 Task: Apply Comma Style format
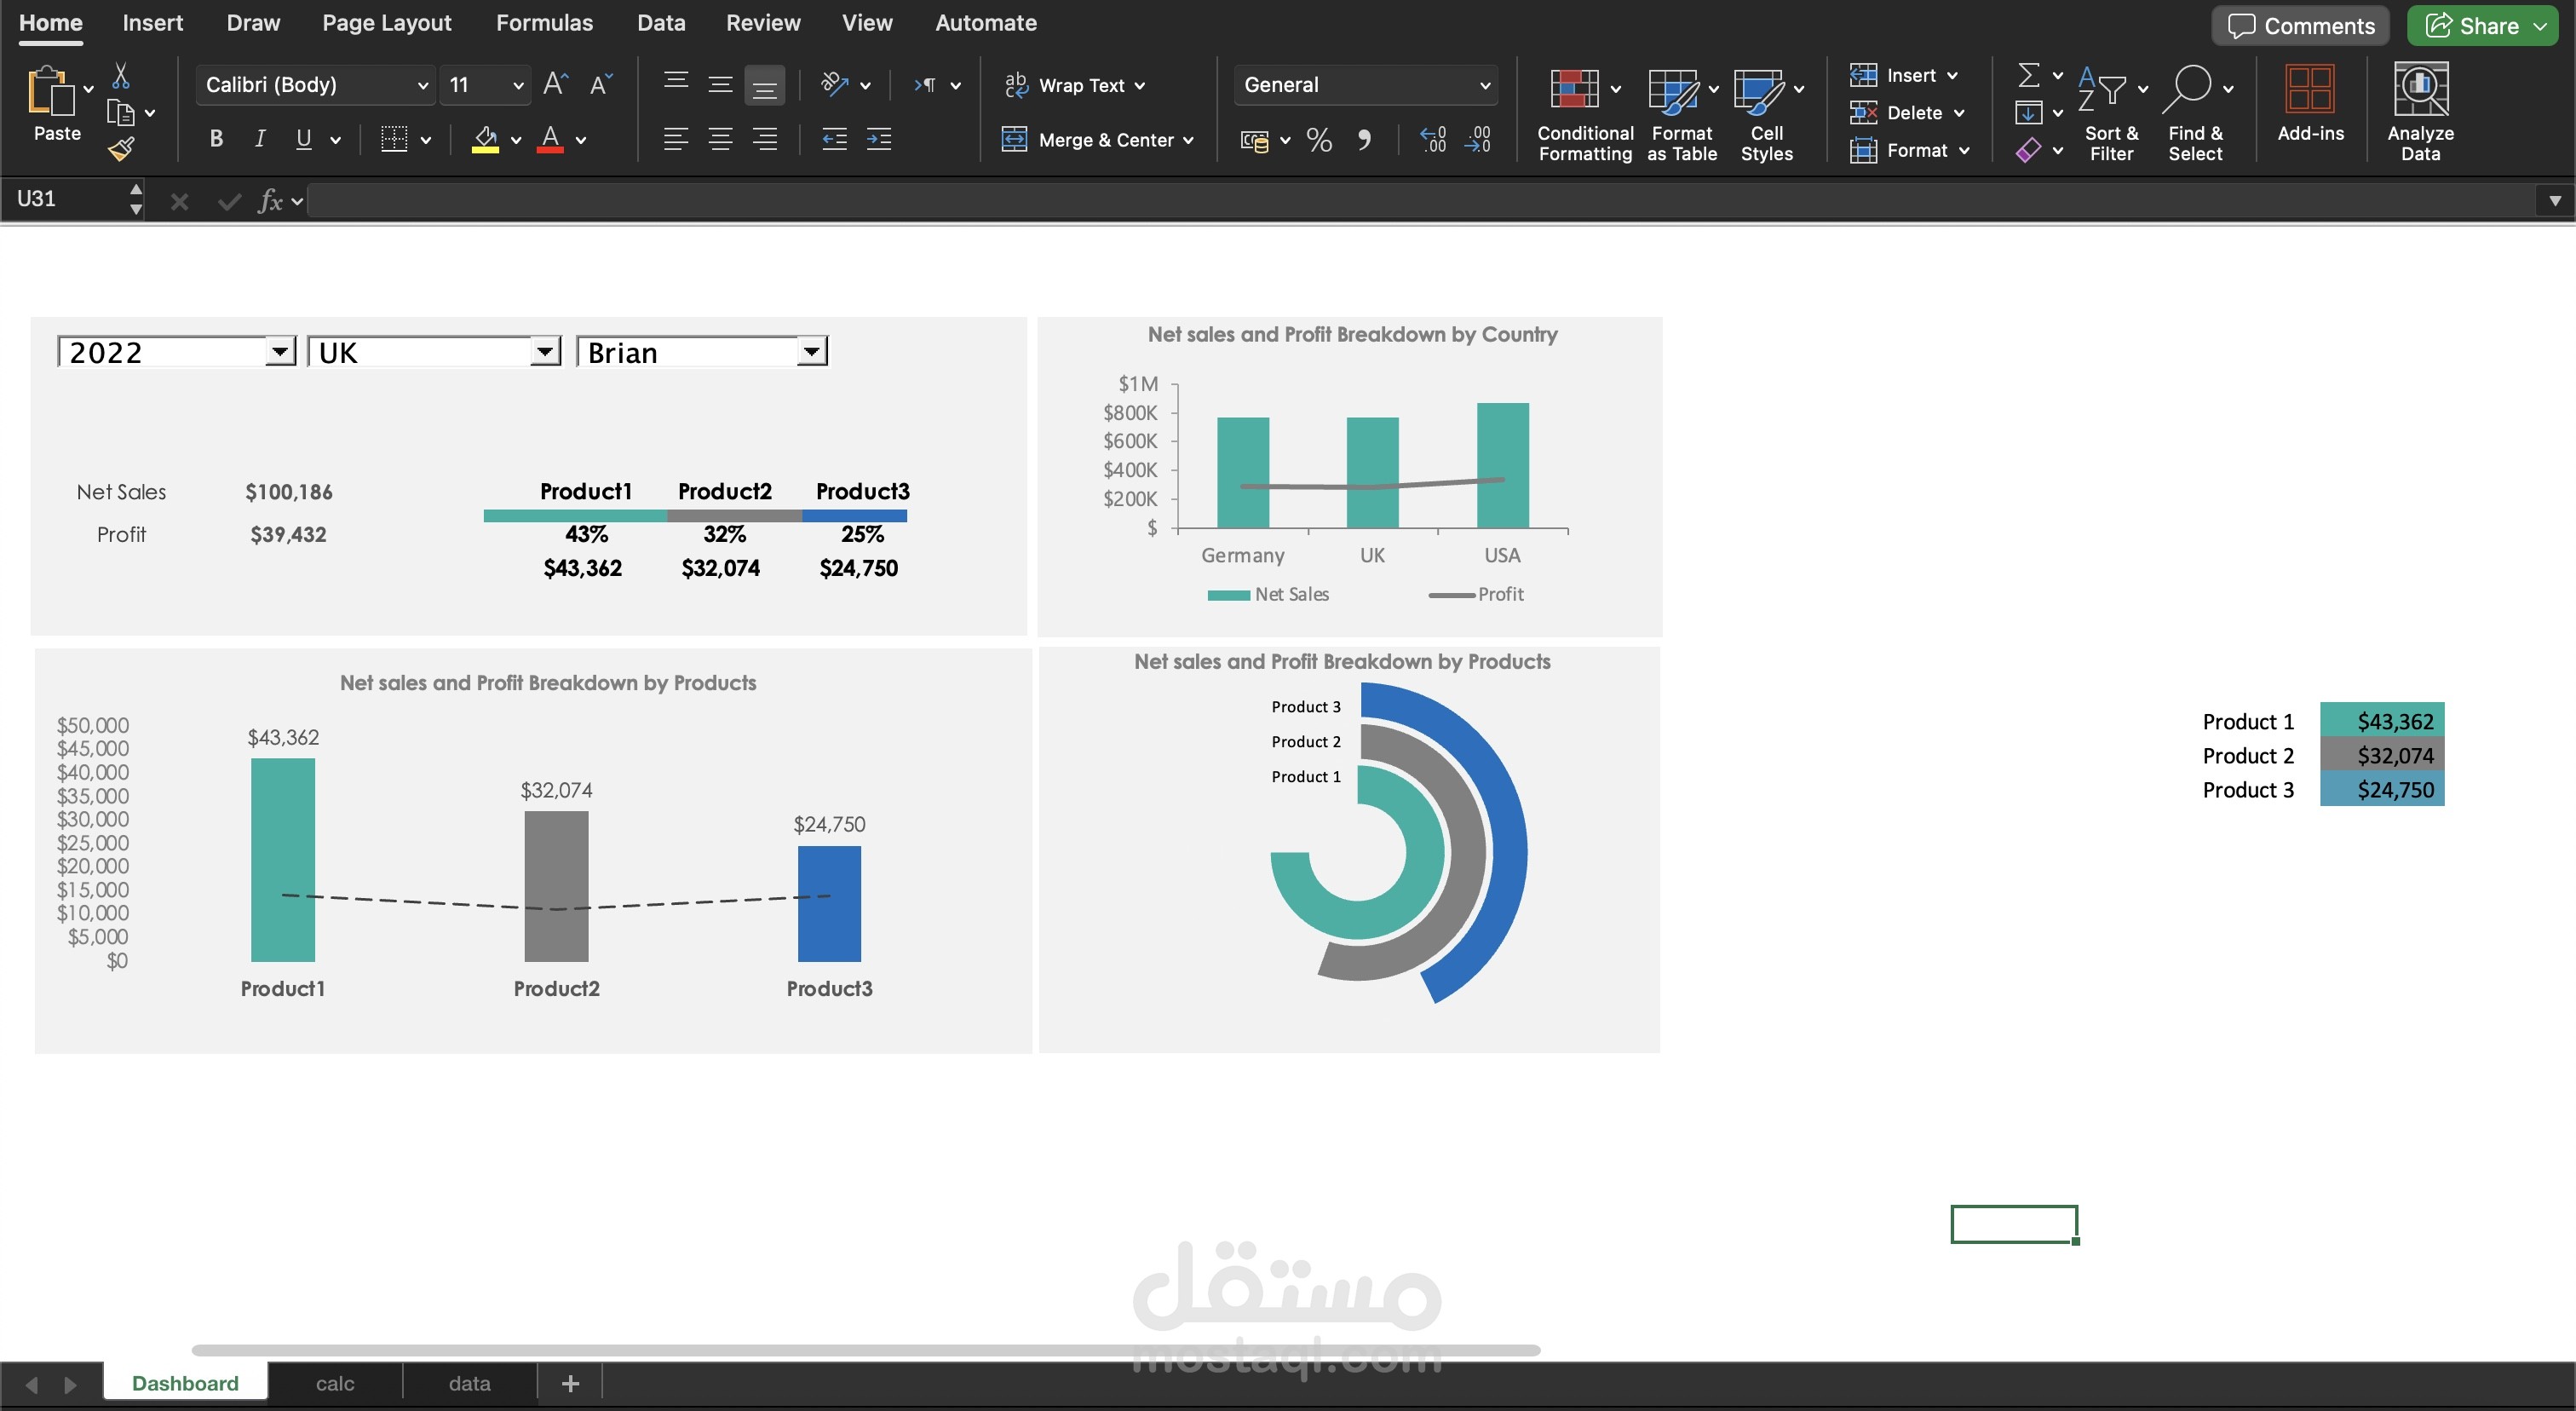[x=1364, y=140]
